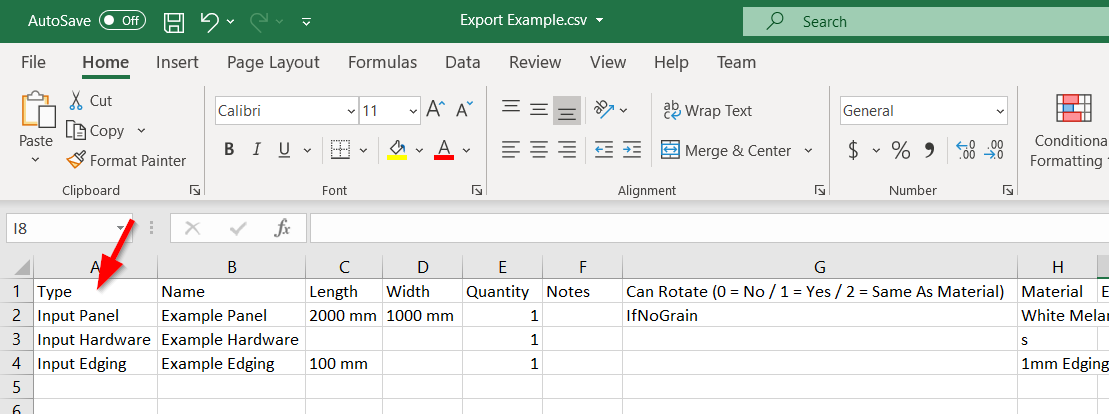Open the font name Calibri dropdown

coord(351,111)
